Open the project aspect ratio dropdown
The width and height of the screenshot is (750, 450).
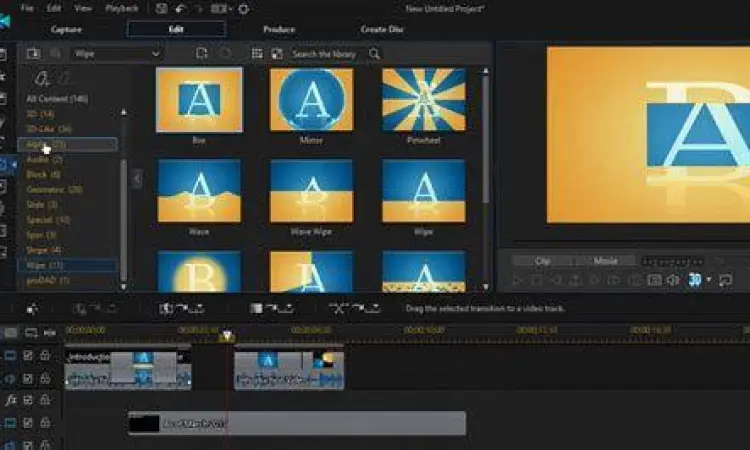tap(222, 9)
